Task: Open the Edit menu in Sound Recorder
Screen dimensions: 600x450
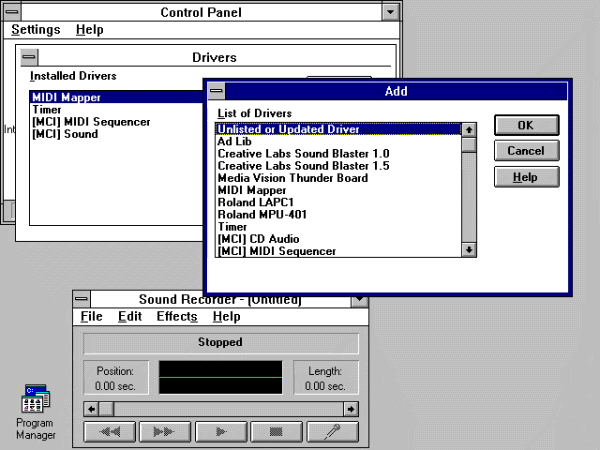Action: click(x=130, y=316)
